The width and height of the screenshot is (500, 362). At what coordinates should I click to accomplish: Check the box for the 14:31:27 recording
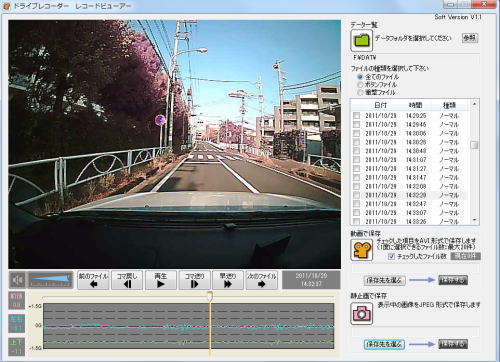coord(356,168)
